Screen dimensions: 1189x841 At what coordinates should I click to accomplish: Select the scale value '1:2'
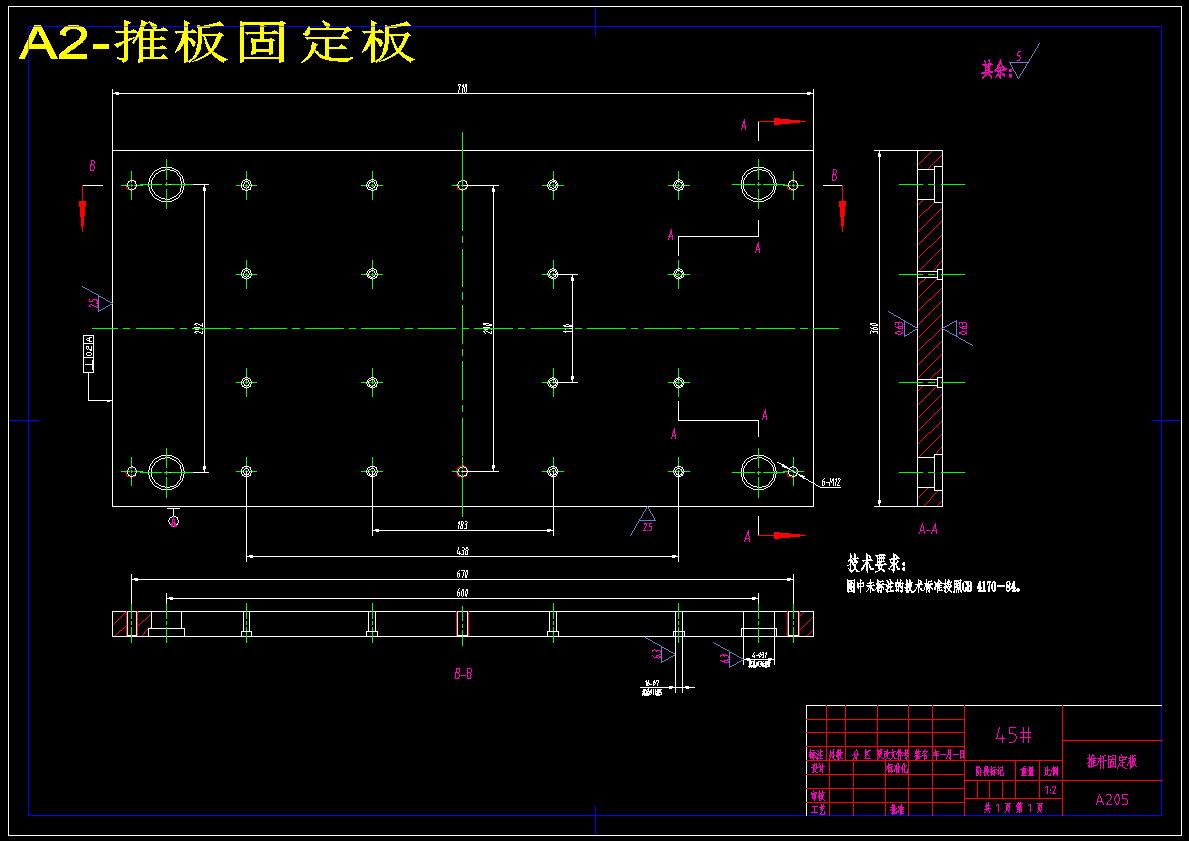tap(1051, 790)
